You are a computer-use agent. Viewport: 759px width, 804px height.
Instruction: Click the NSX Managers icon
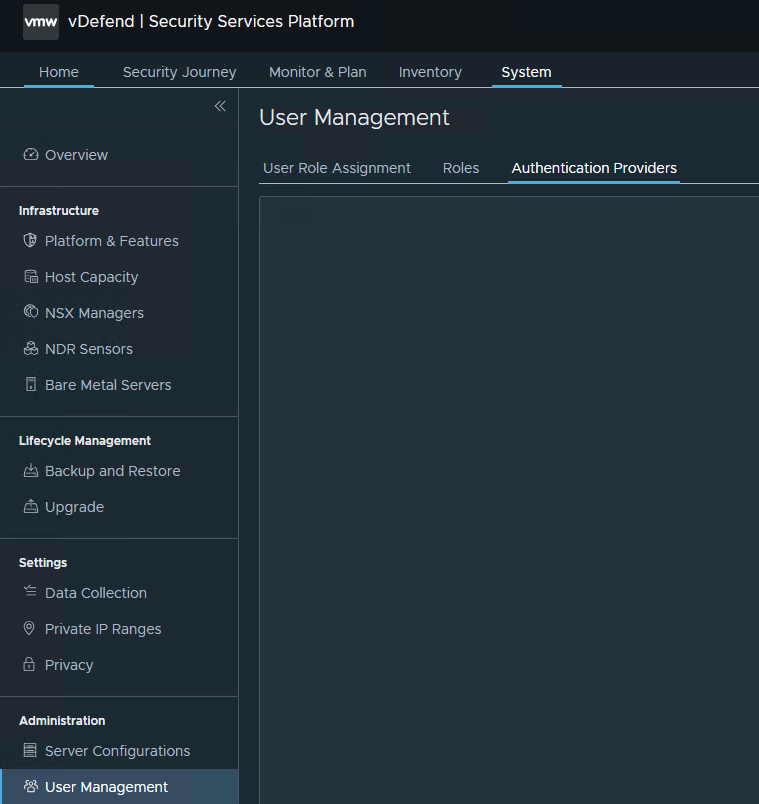click(31, 312)
